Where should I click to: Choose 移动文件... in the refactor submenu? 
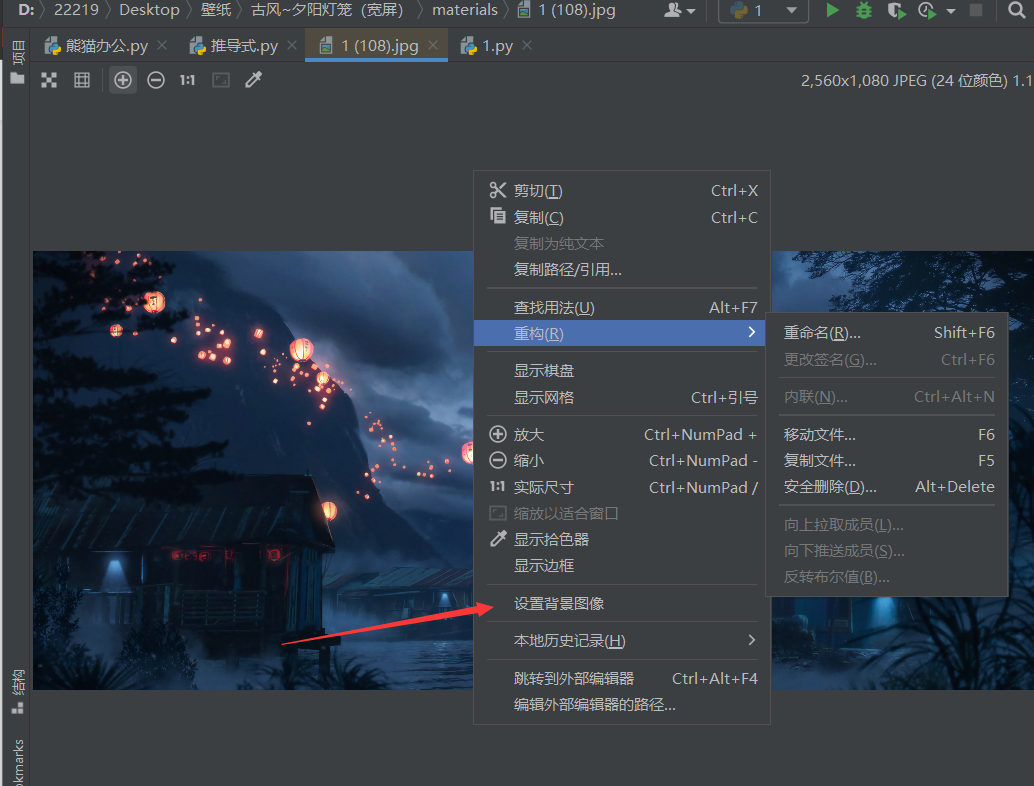tap(887, 435)
